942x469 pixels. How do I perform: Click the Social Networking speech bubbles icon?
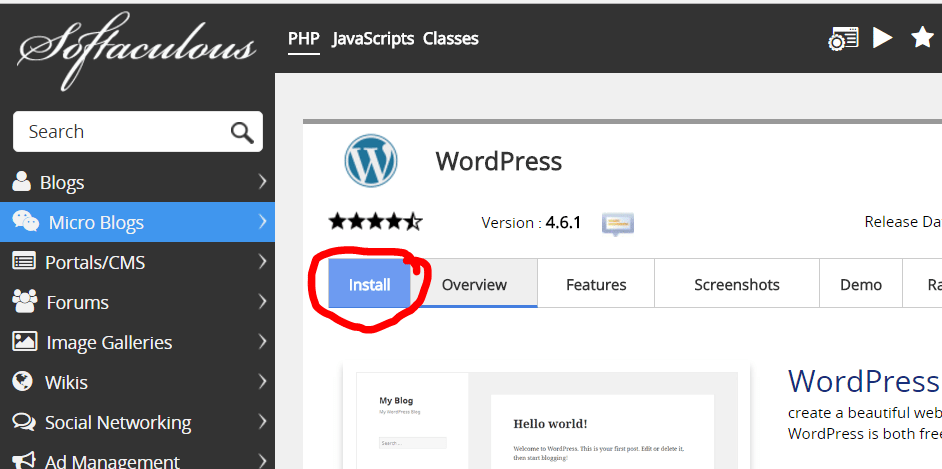click(x=24, y=422)
